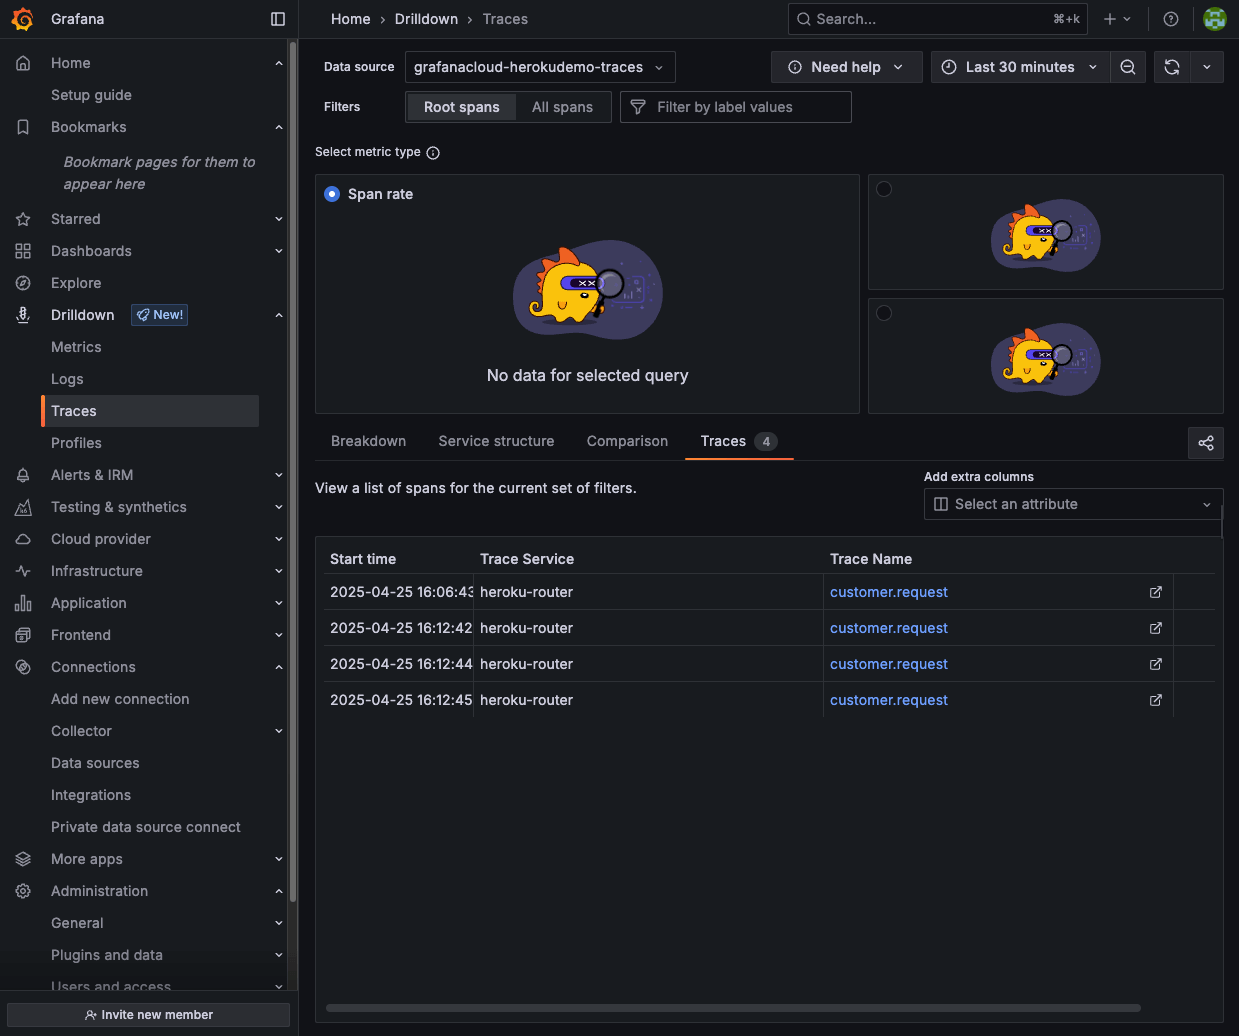Select the upper right metric radio button
This screenshot has height=1036, width=1239.
click(x=884, y=189)
